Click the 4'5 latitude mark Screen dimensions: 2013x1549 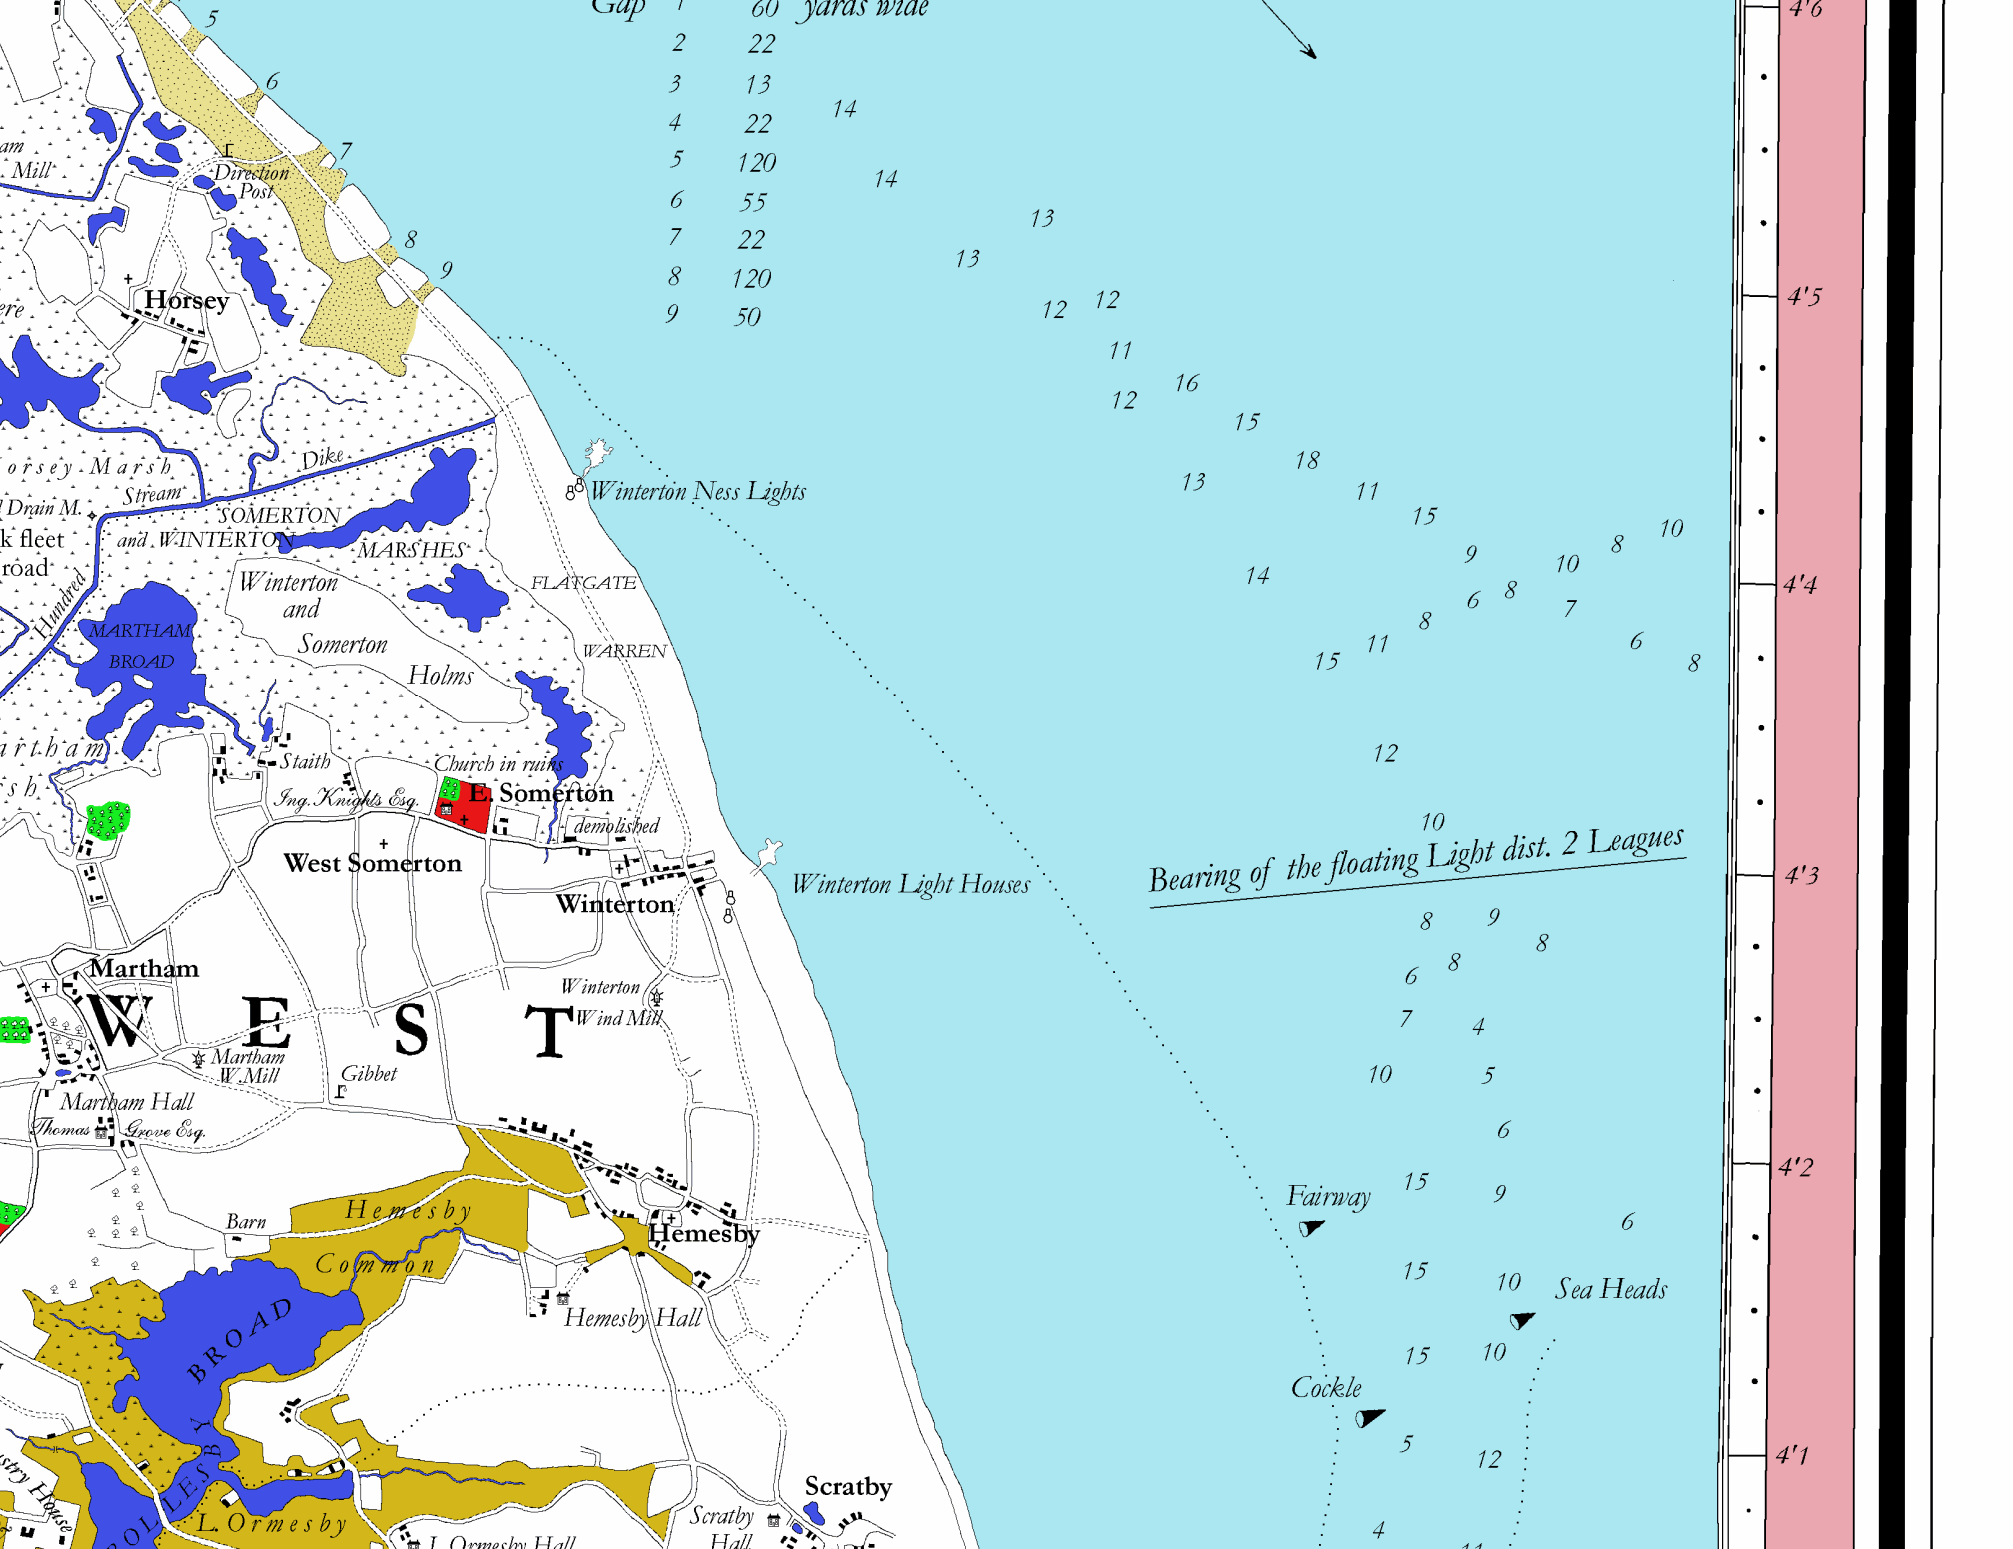[x=1805, y=297]
